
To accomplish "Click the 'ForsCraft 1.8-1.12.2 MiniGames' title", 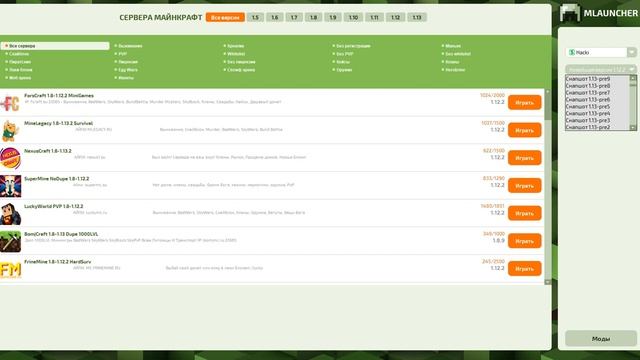I will 59,96.
